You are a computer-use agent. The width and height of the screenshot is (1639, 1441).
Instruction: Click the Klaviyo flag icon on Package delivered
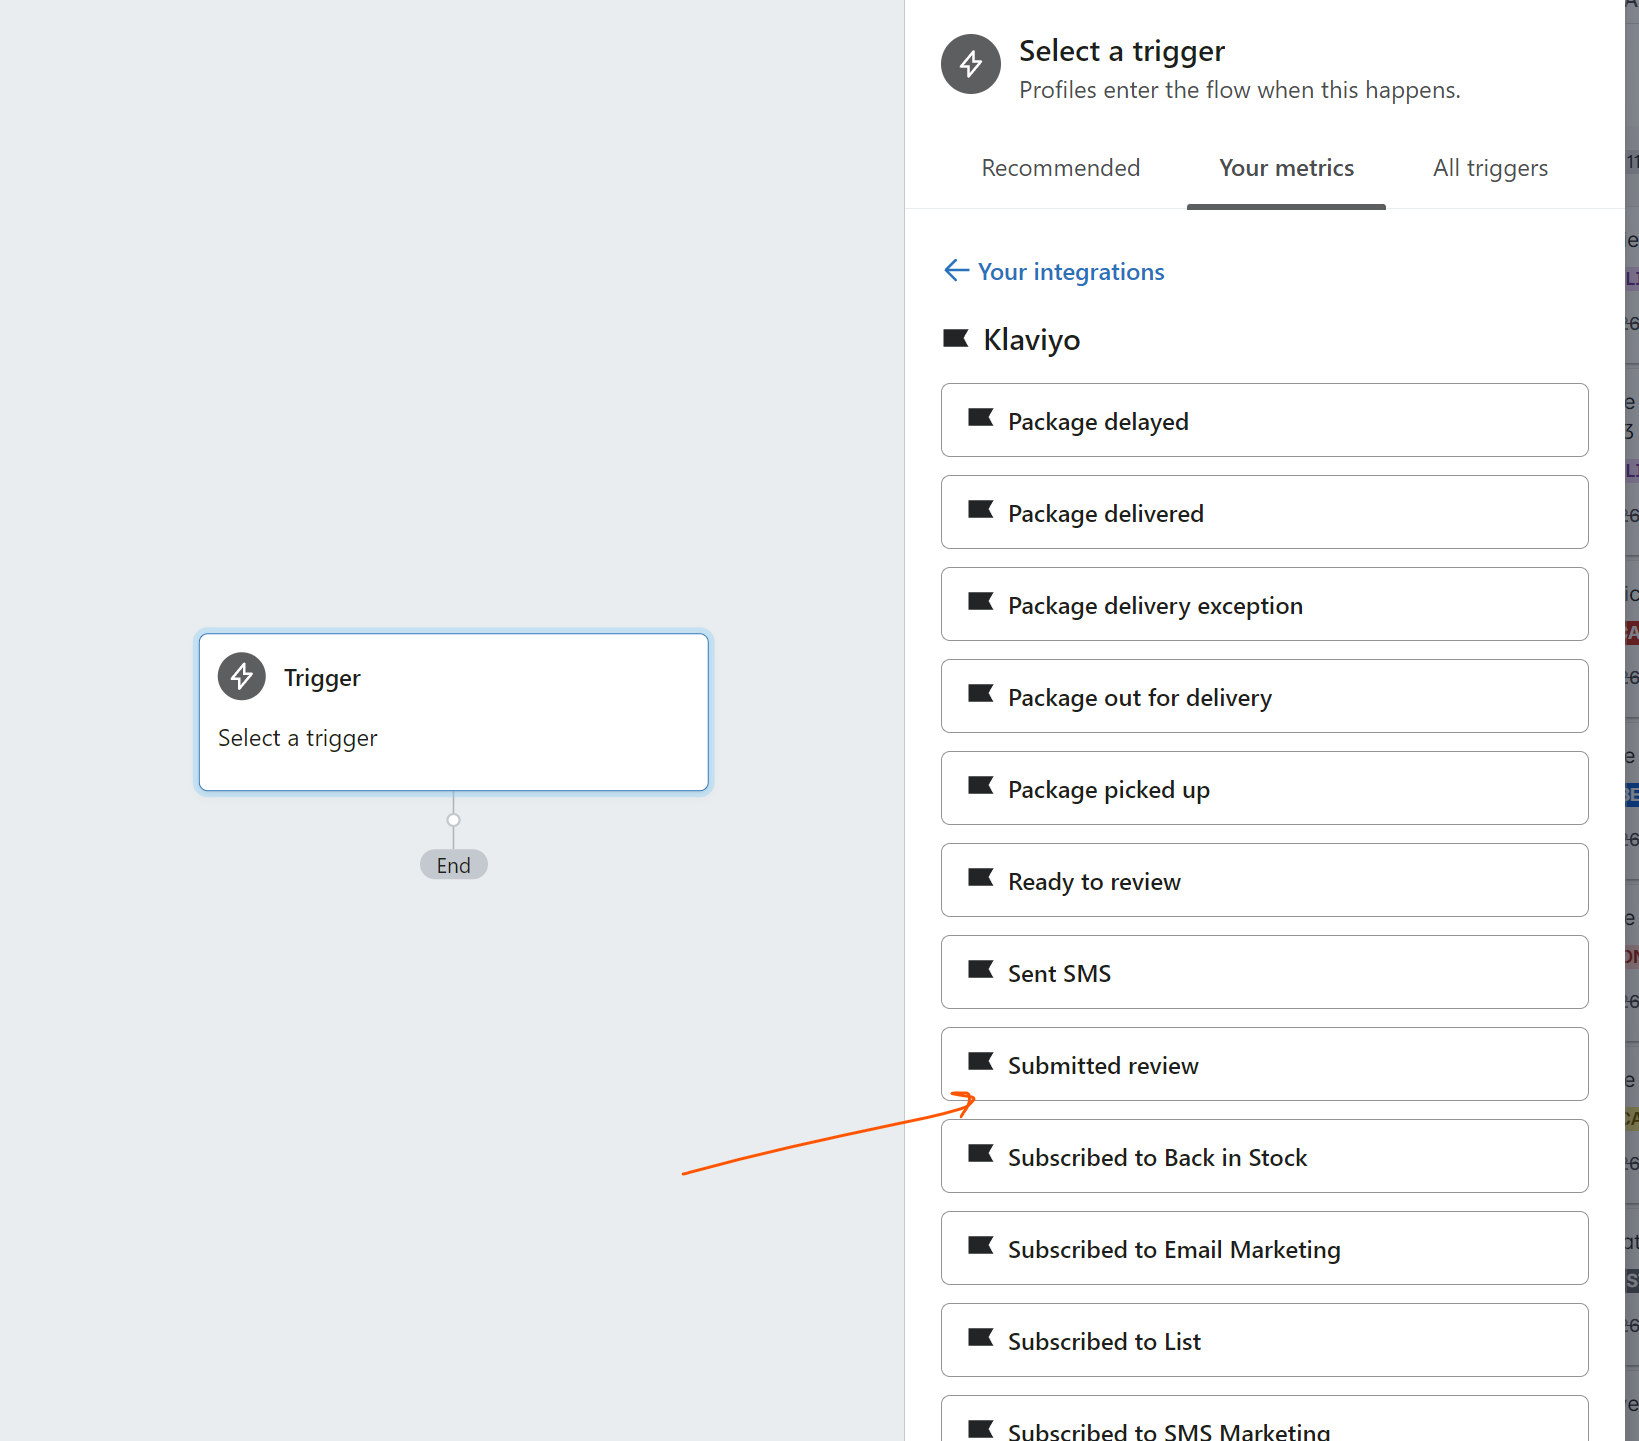(x=980, y=509)
